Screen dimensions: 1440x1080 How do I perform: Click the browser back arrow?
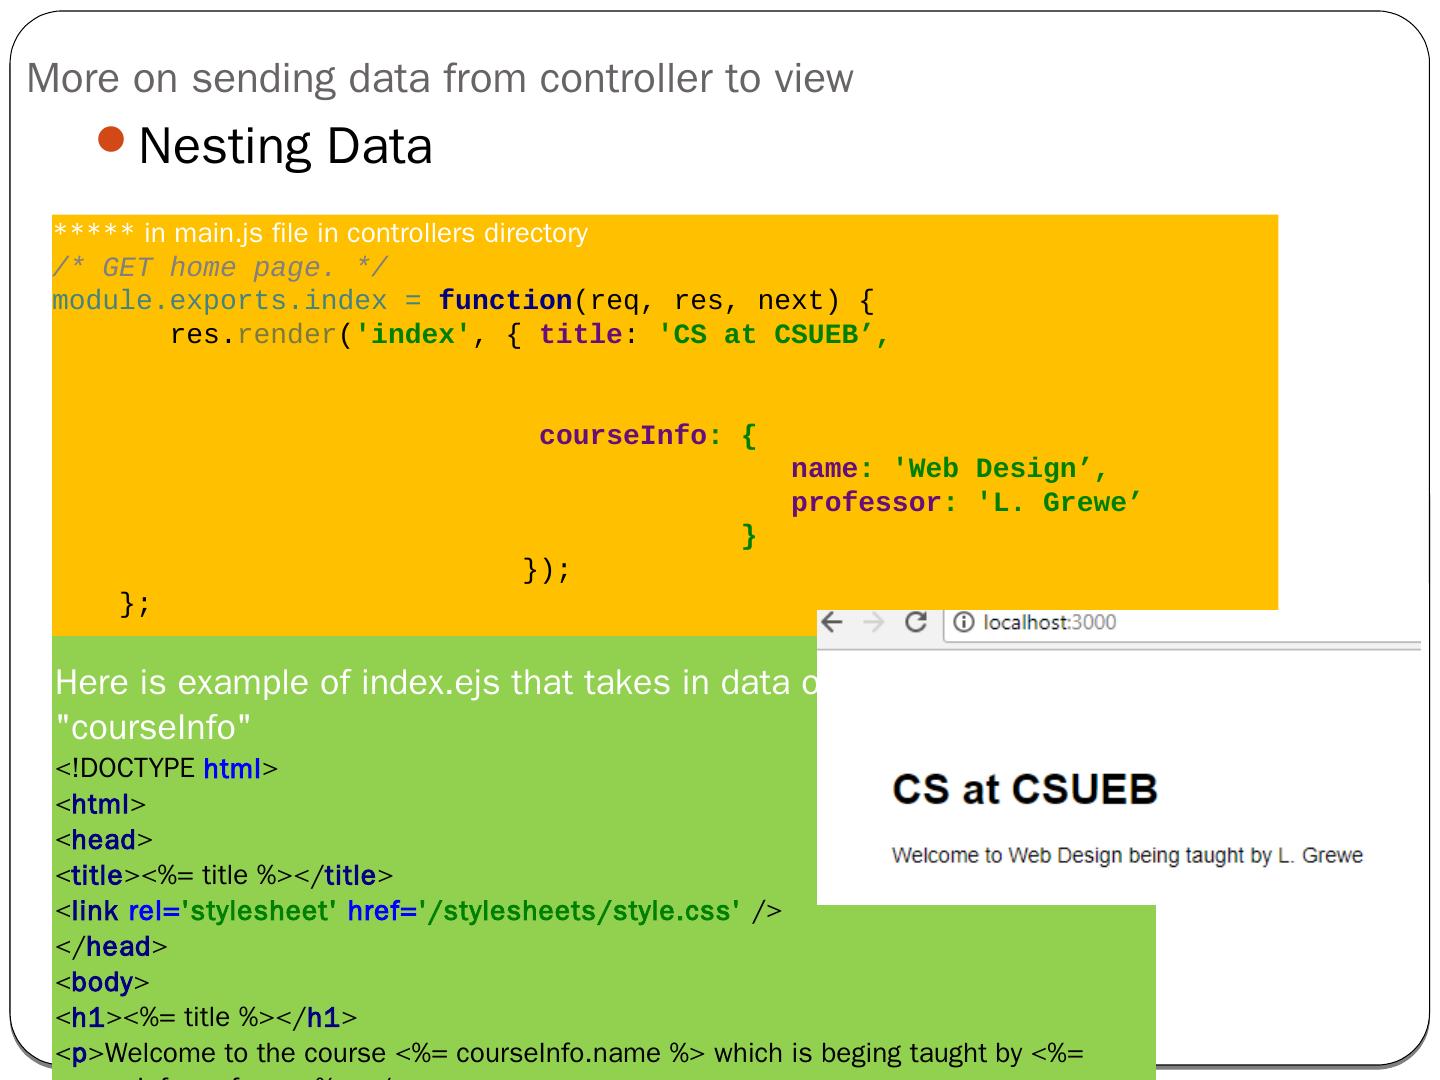coord(832,622)
